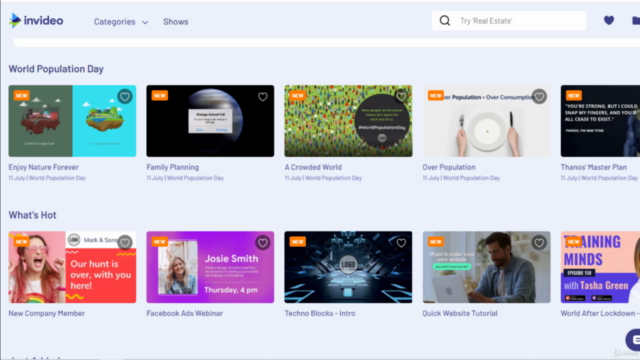Click the Facebook Ads Webinar title
640x360 pixels.
click(x=184, y=313)
